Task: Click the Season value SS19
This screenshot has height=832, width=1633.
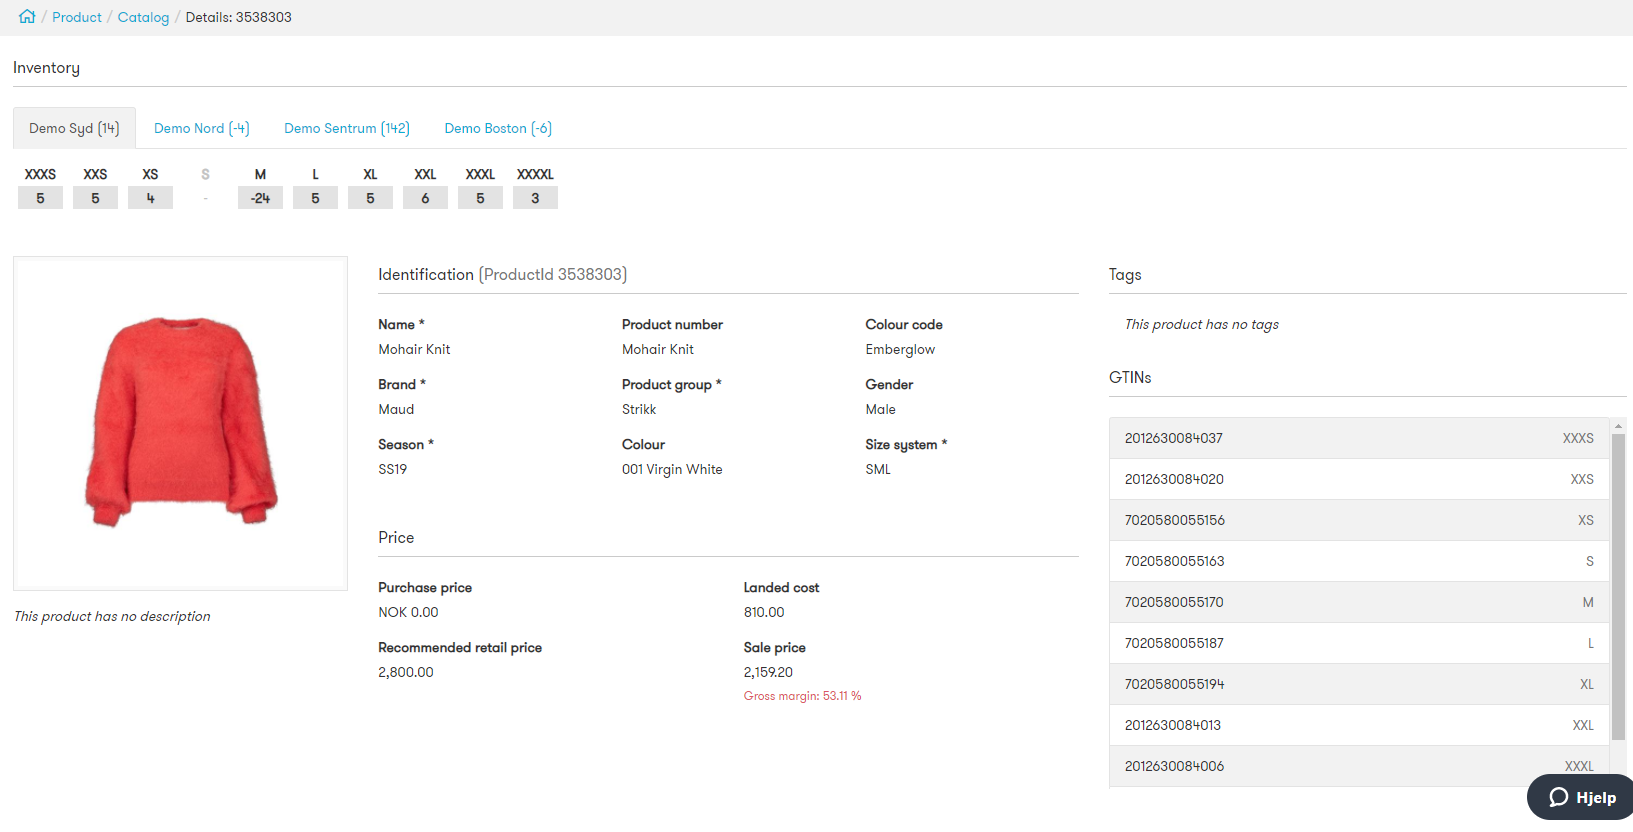Action: click(x=393, y=469)
